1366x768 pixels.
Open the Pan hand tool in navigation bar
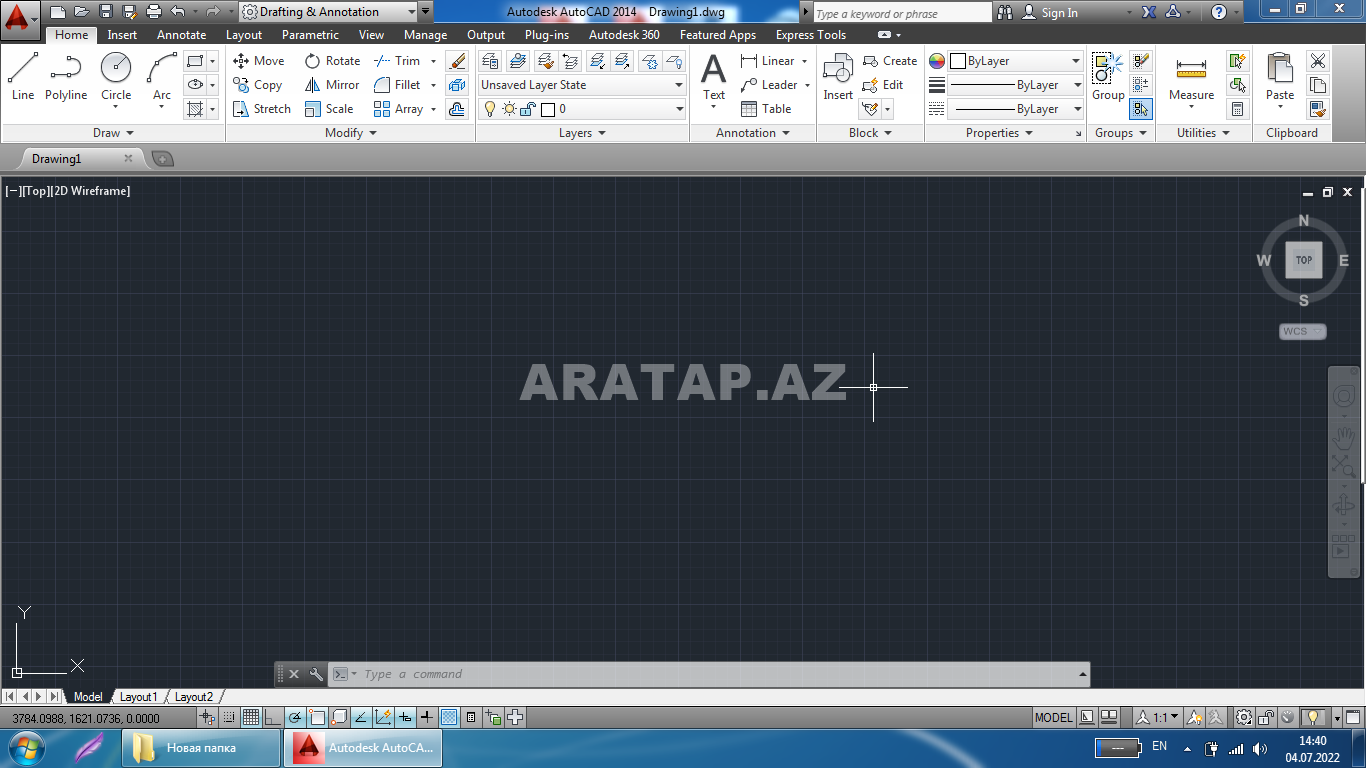[x=1343, y=436]
